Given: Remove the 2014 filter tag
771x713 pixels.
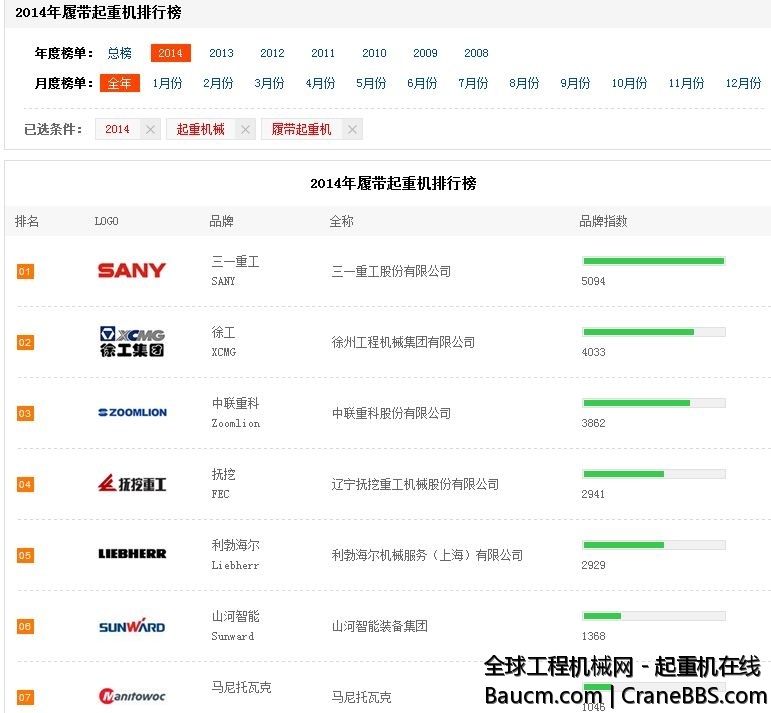Looking at the screenshot, I should (150, 129).
